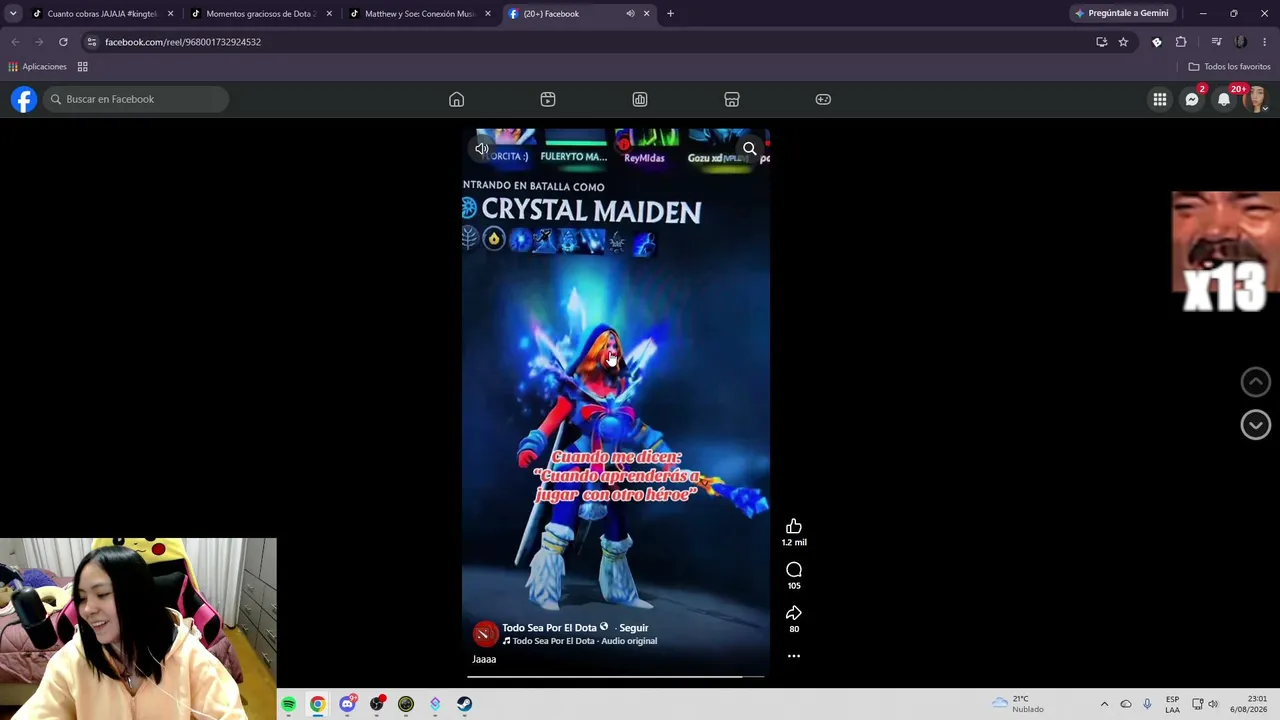Screen dimensions: 1280x720
Task: Open the Gaming controller icon
Action: pos(823,99)
